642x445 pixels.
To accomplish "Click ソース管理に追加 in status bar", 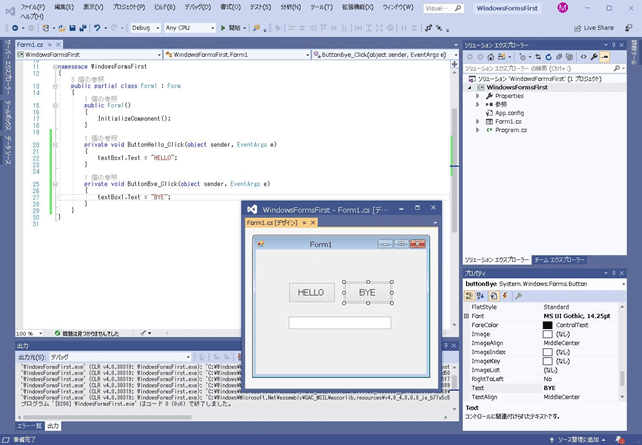I will [577, 440].
